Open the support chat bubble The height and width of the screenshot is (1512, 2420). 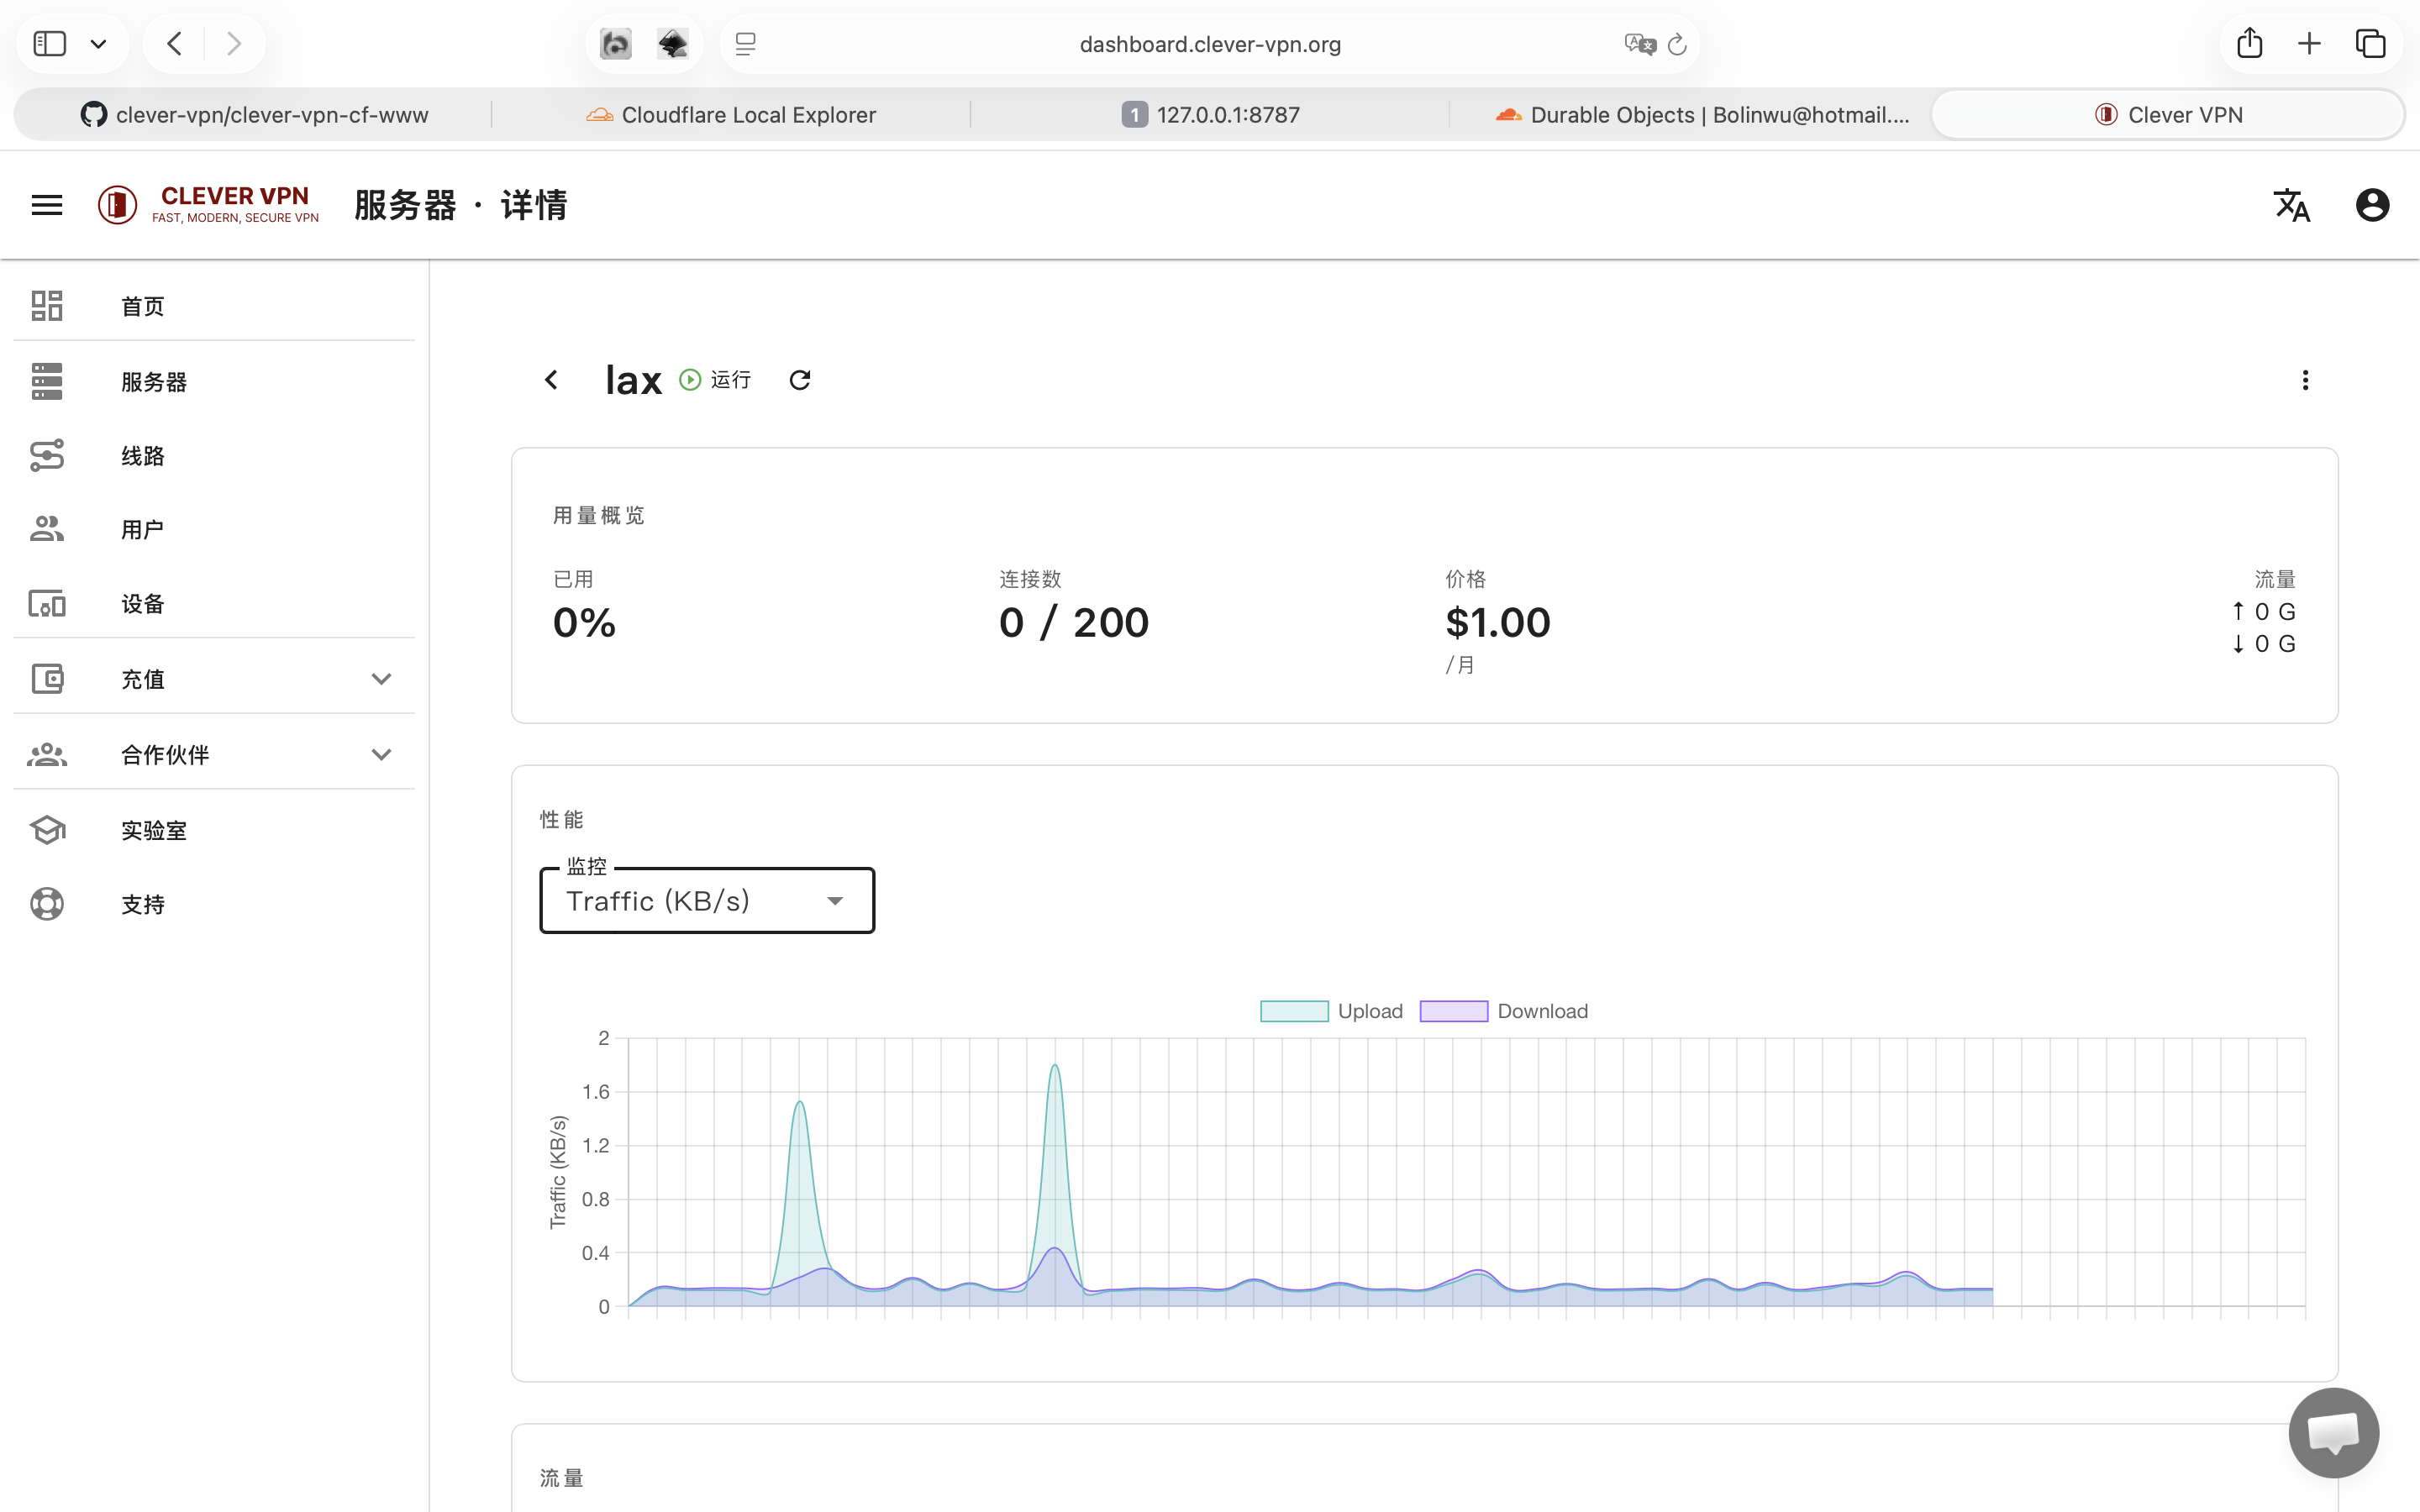coord(2333,1432)
